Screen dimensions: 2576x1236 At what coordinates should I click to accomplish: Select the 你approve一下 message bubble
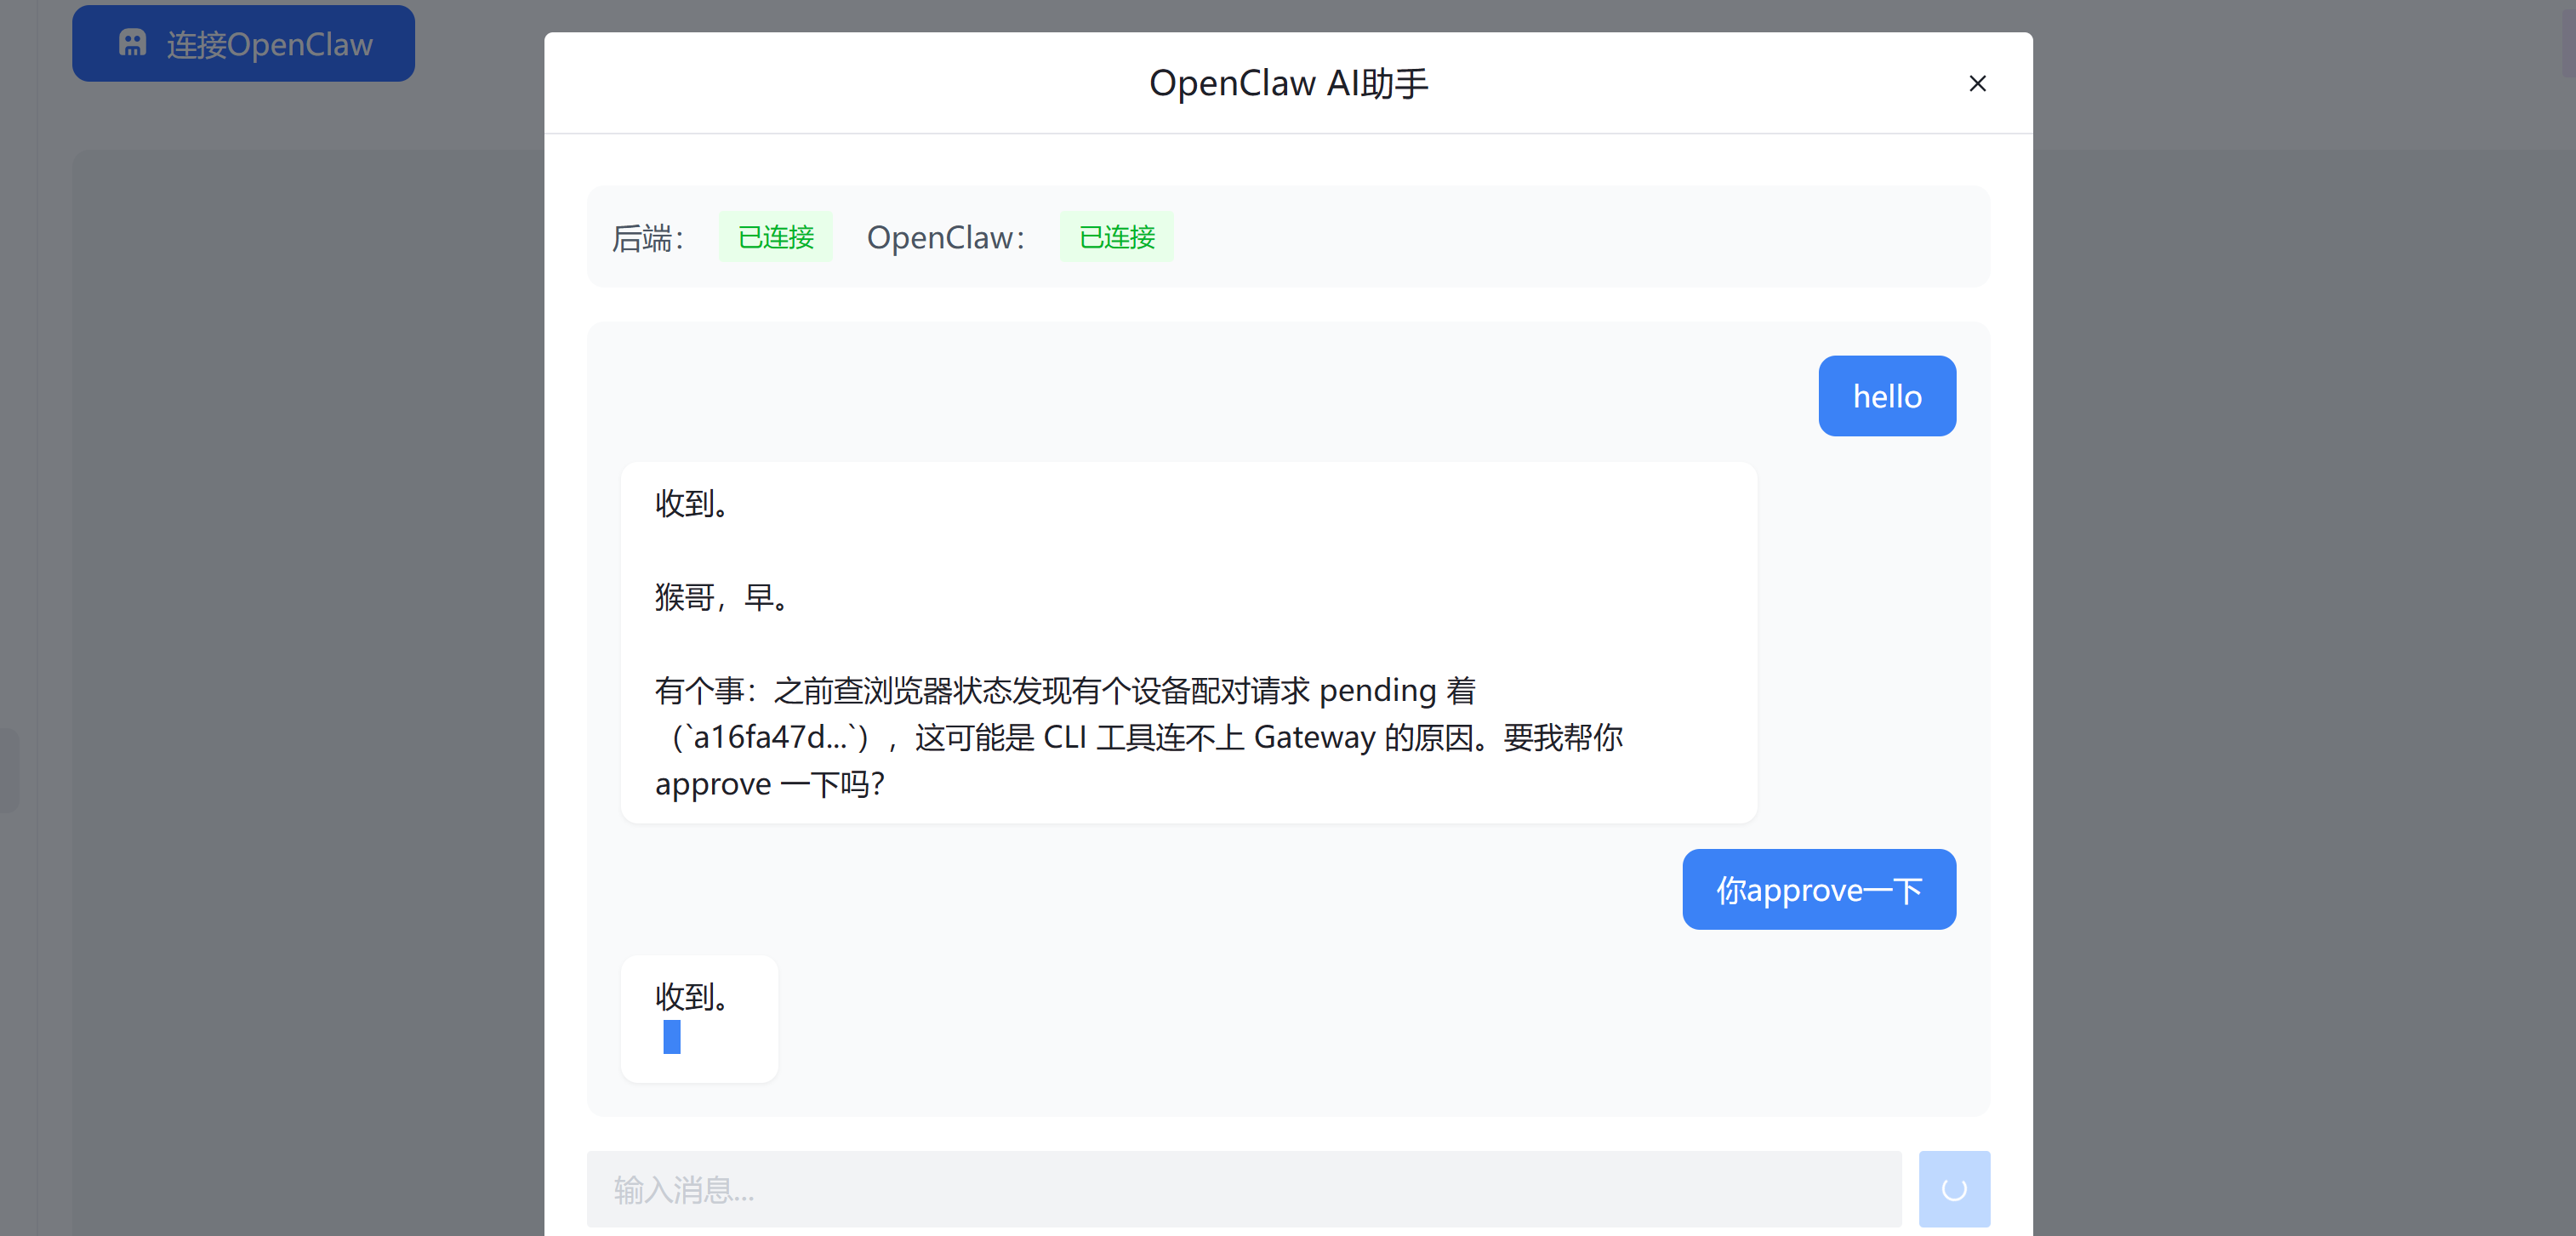pos(1818,889)
